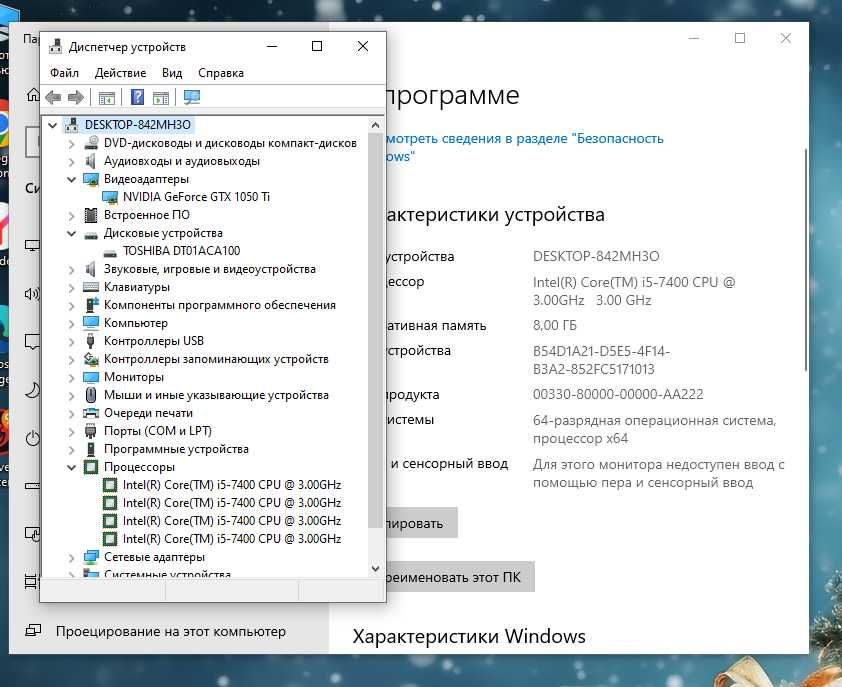Maximize the Device Manager window
This screenshot has height=687, width=842.
coord(317,47)
